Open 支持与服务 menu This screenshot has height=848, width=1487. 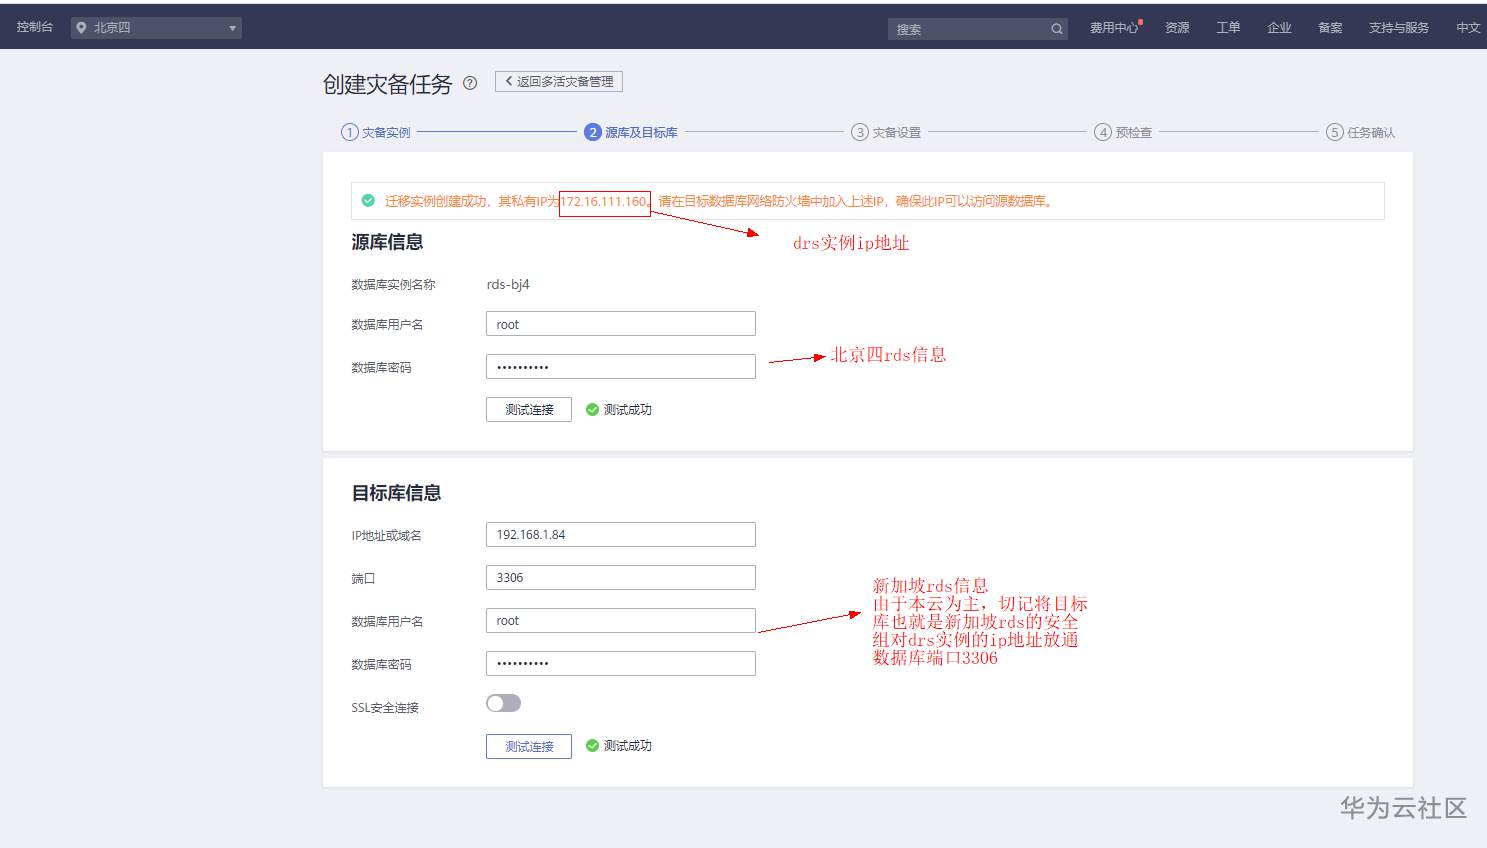(x=1399, y=28)
